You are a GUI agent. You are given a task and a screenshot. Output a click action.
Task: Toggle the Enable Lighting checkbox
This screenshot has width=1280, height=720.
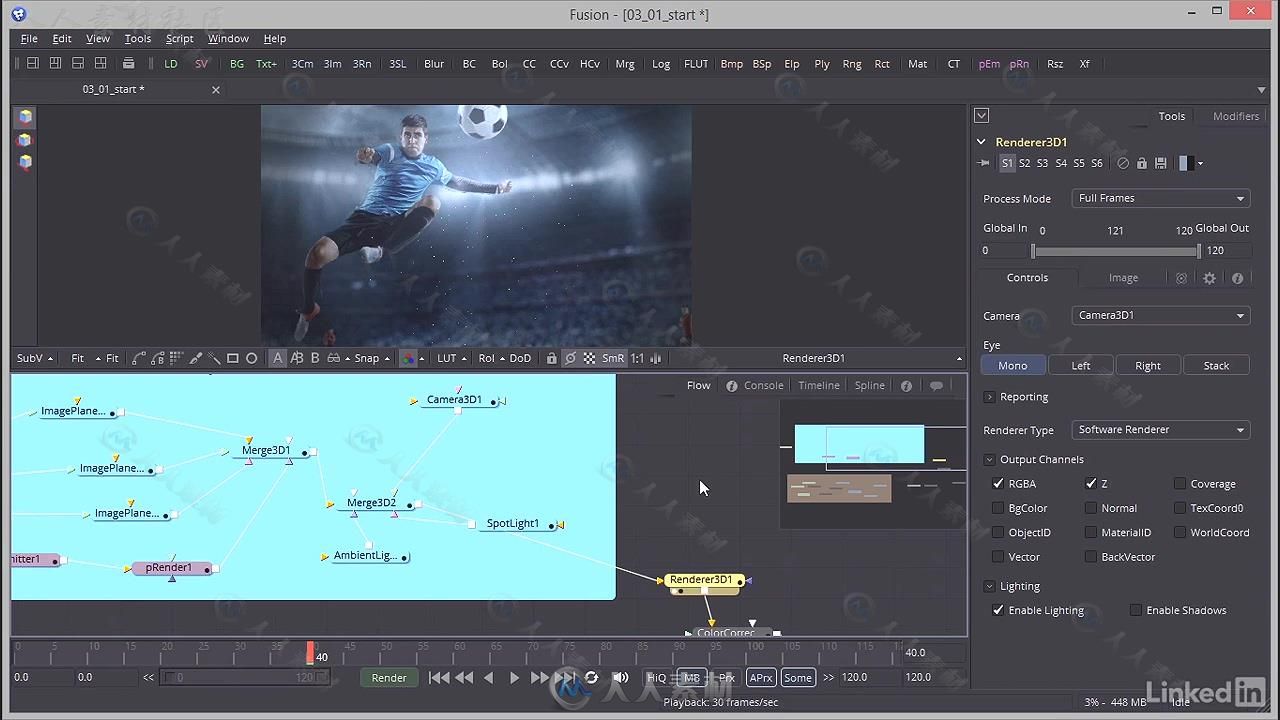point(998,610)
